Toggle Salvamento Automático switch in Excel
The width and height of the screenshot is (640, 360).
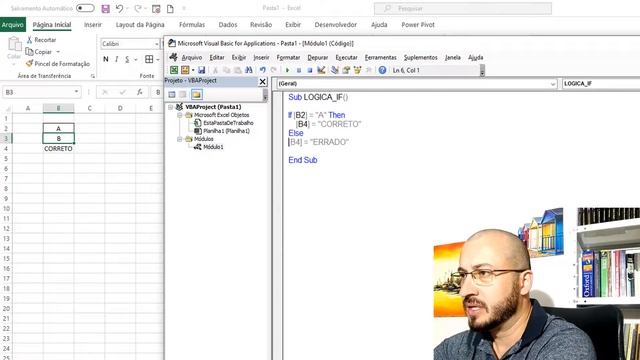pyautogui.click(x=85, y=8)
